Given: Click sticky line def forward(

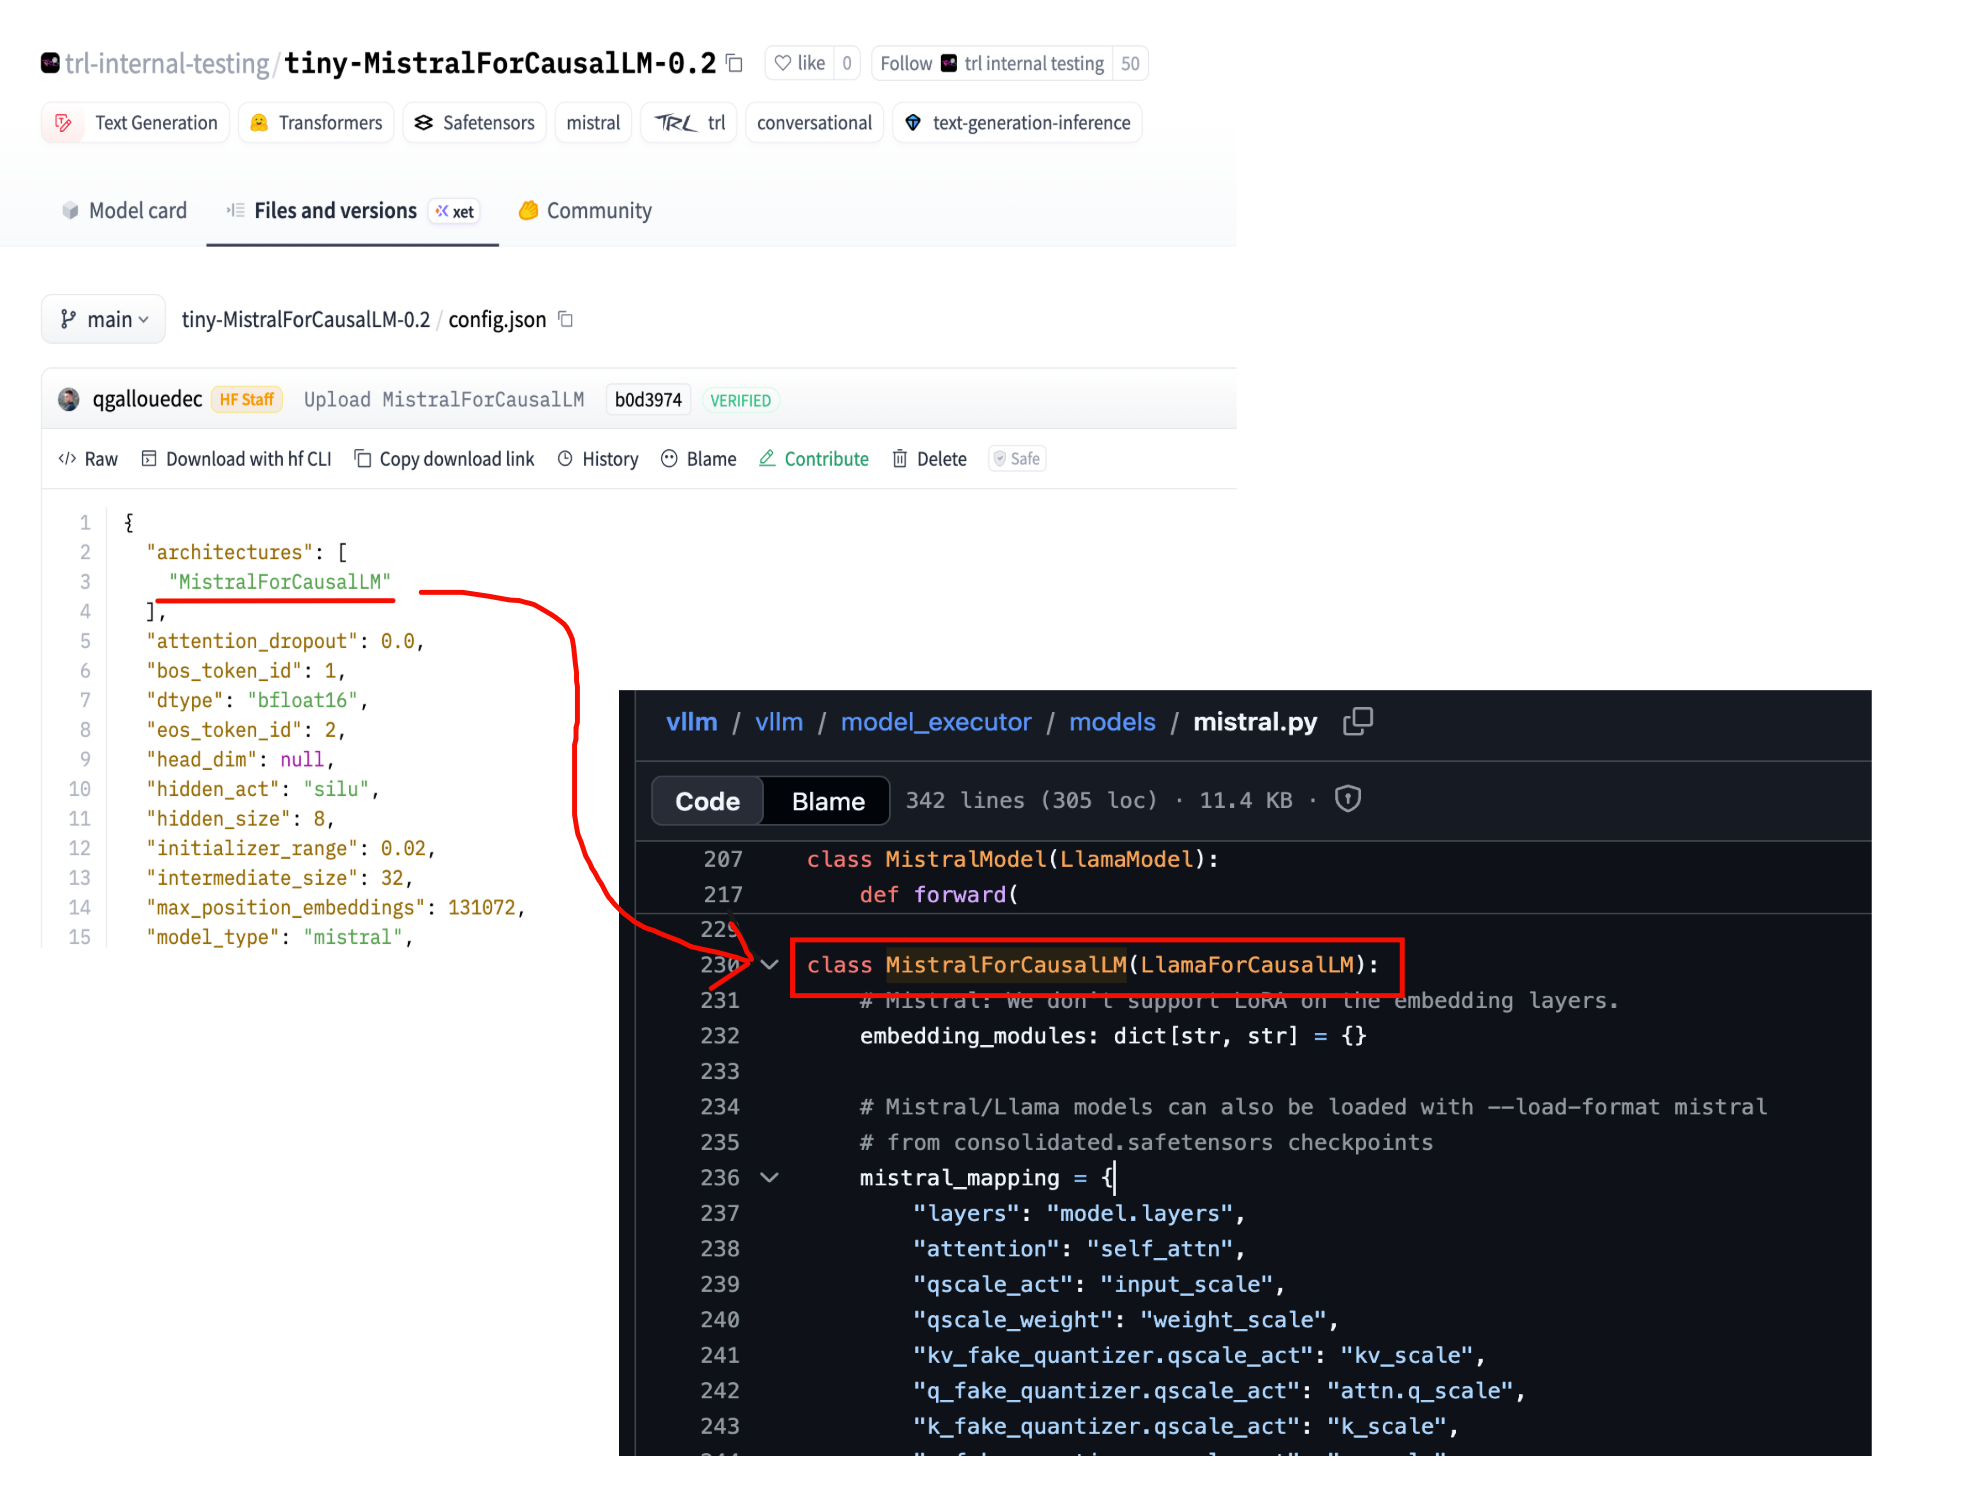Looking at the screenshot, I should 939,895.
